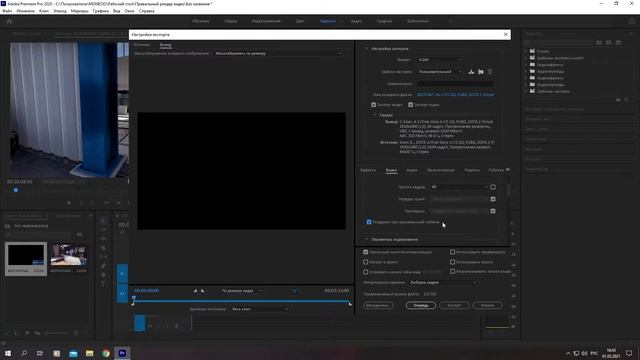Collapse the Сводка section
640x360 pixels.
tap(374, 115)
